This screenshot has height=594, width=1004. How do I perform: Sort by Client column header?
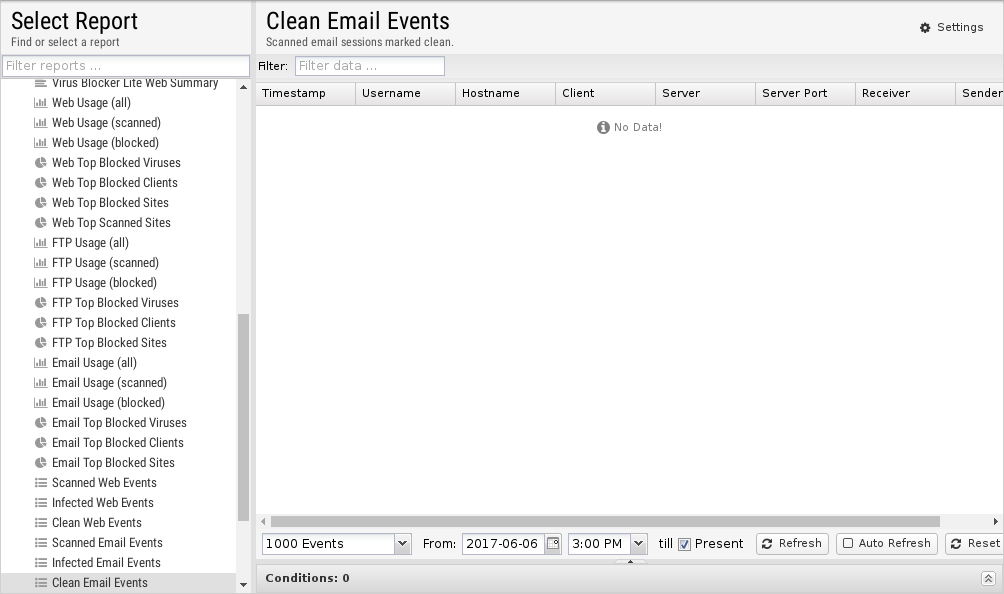pyautogui.click(x=606, y=93)
